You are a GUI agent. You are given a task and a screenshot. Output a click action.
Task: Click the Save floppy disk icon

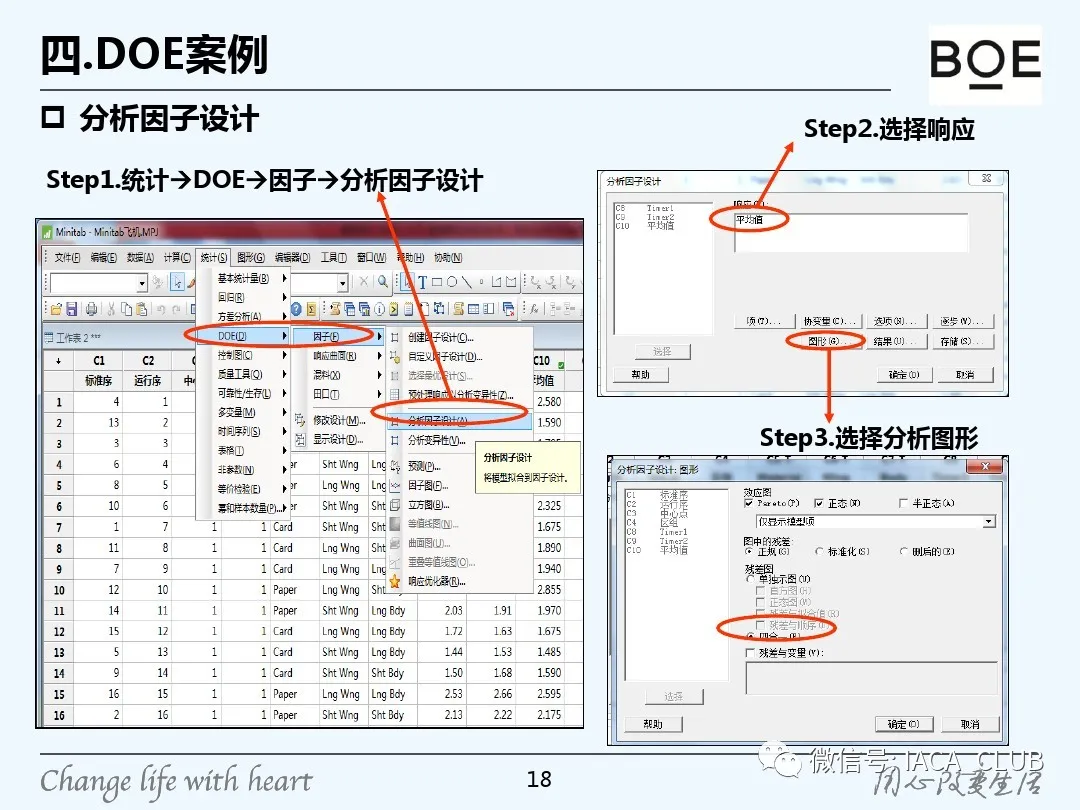coord(71,309)
